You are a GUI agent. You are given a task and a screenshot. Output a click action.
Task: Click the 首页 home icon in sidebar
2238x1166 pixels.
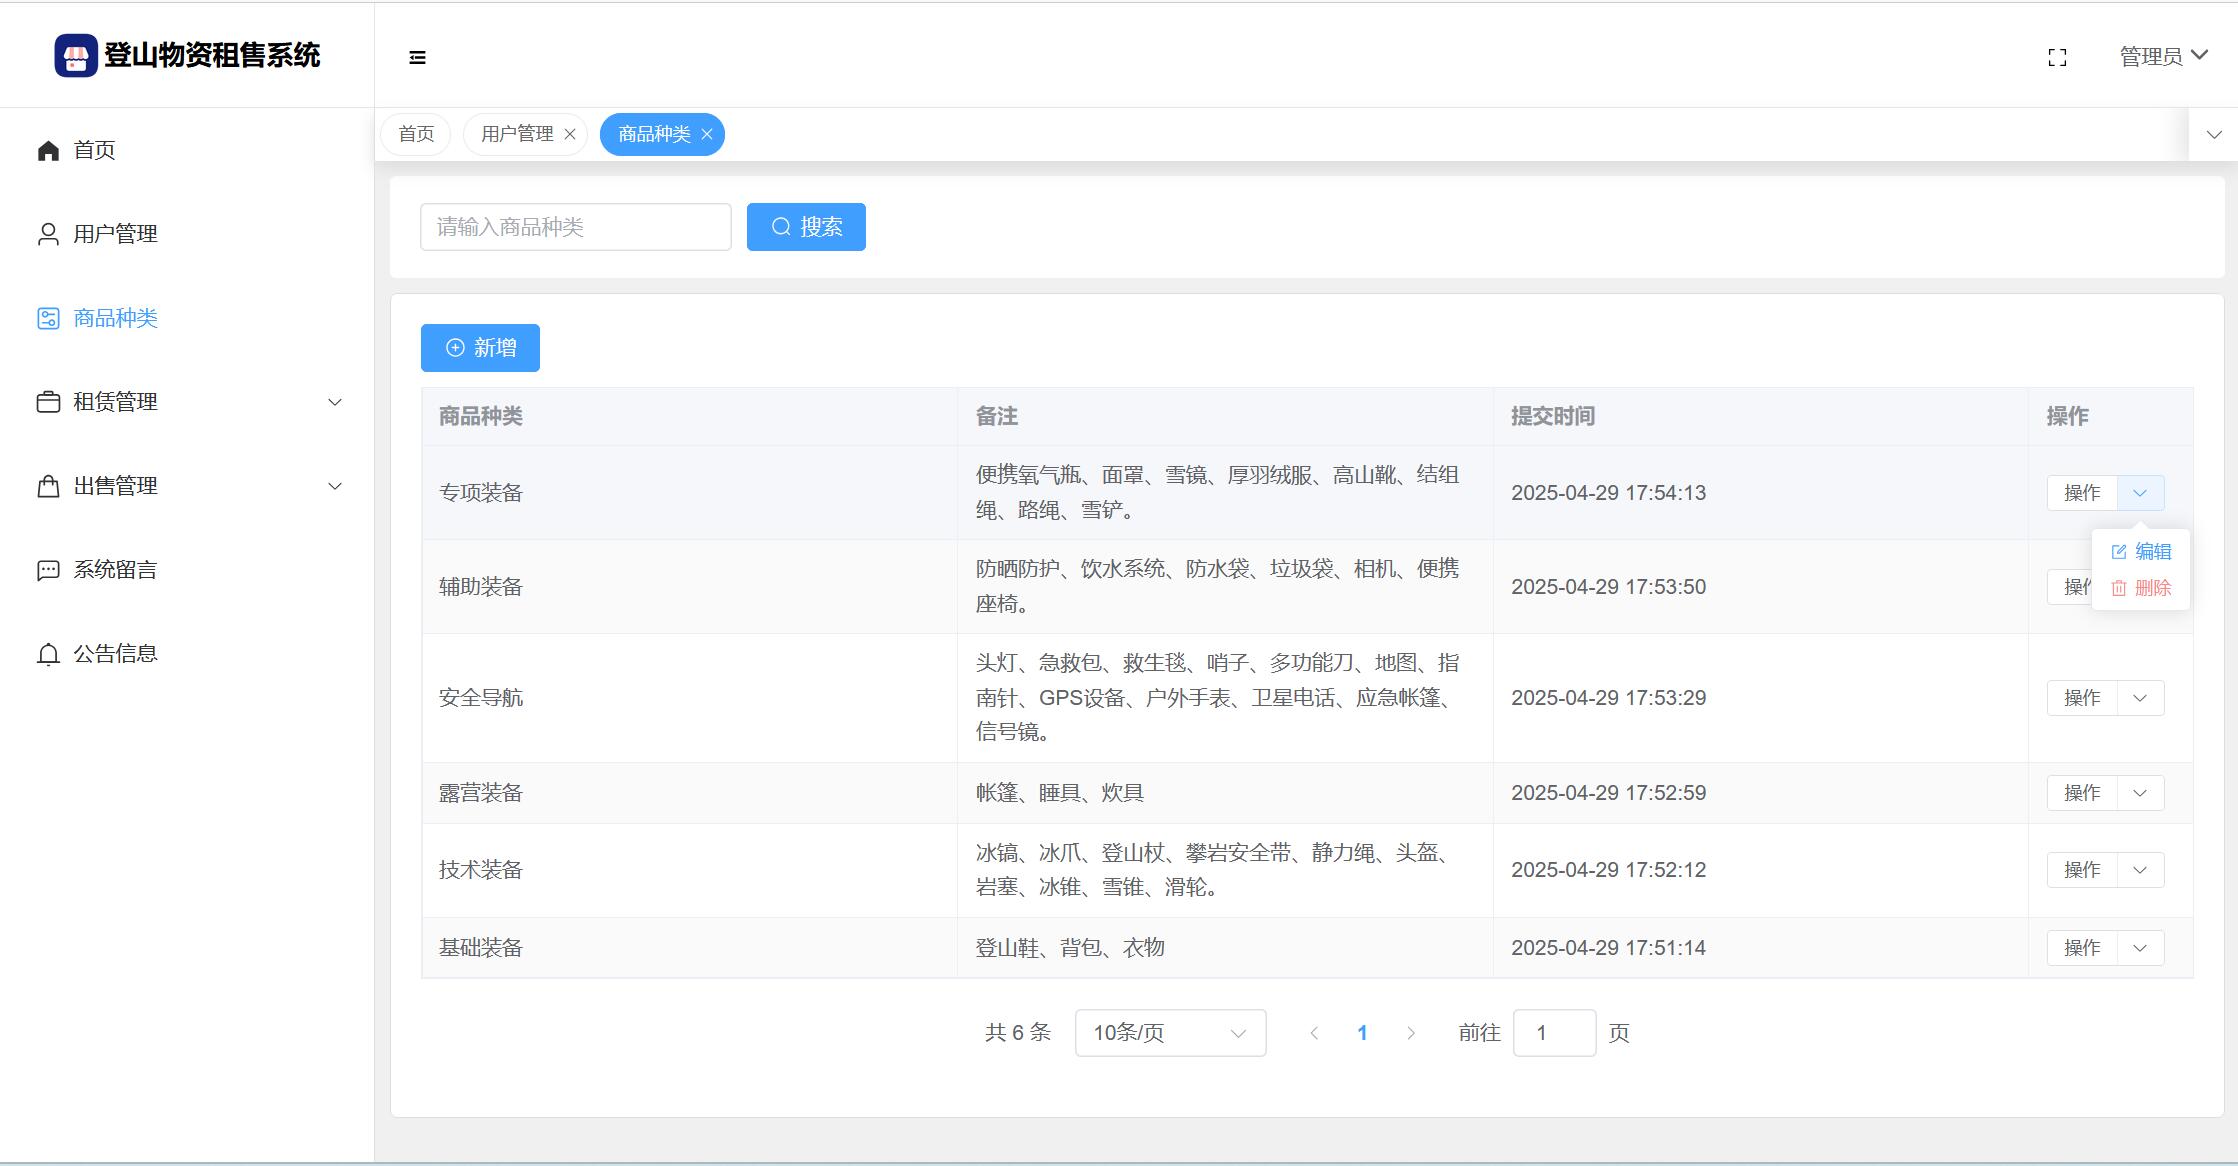click(x=48, y=151)
